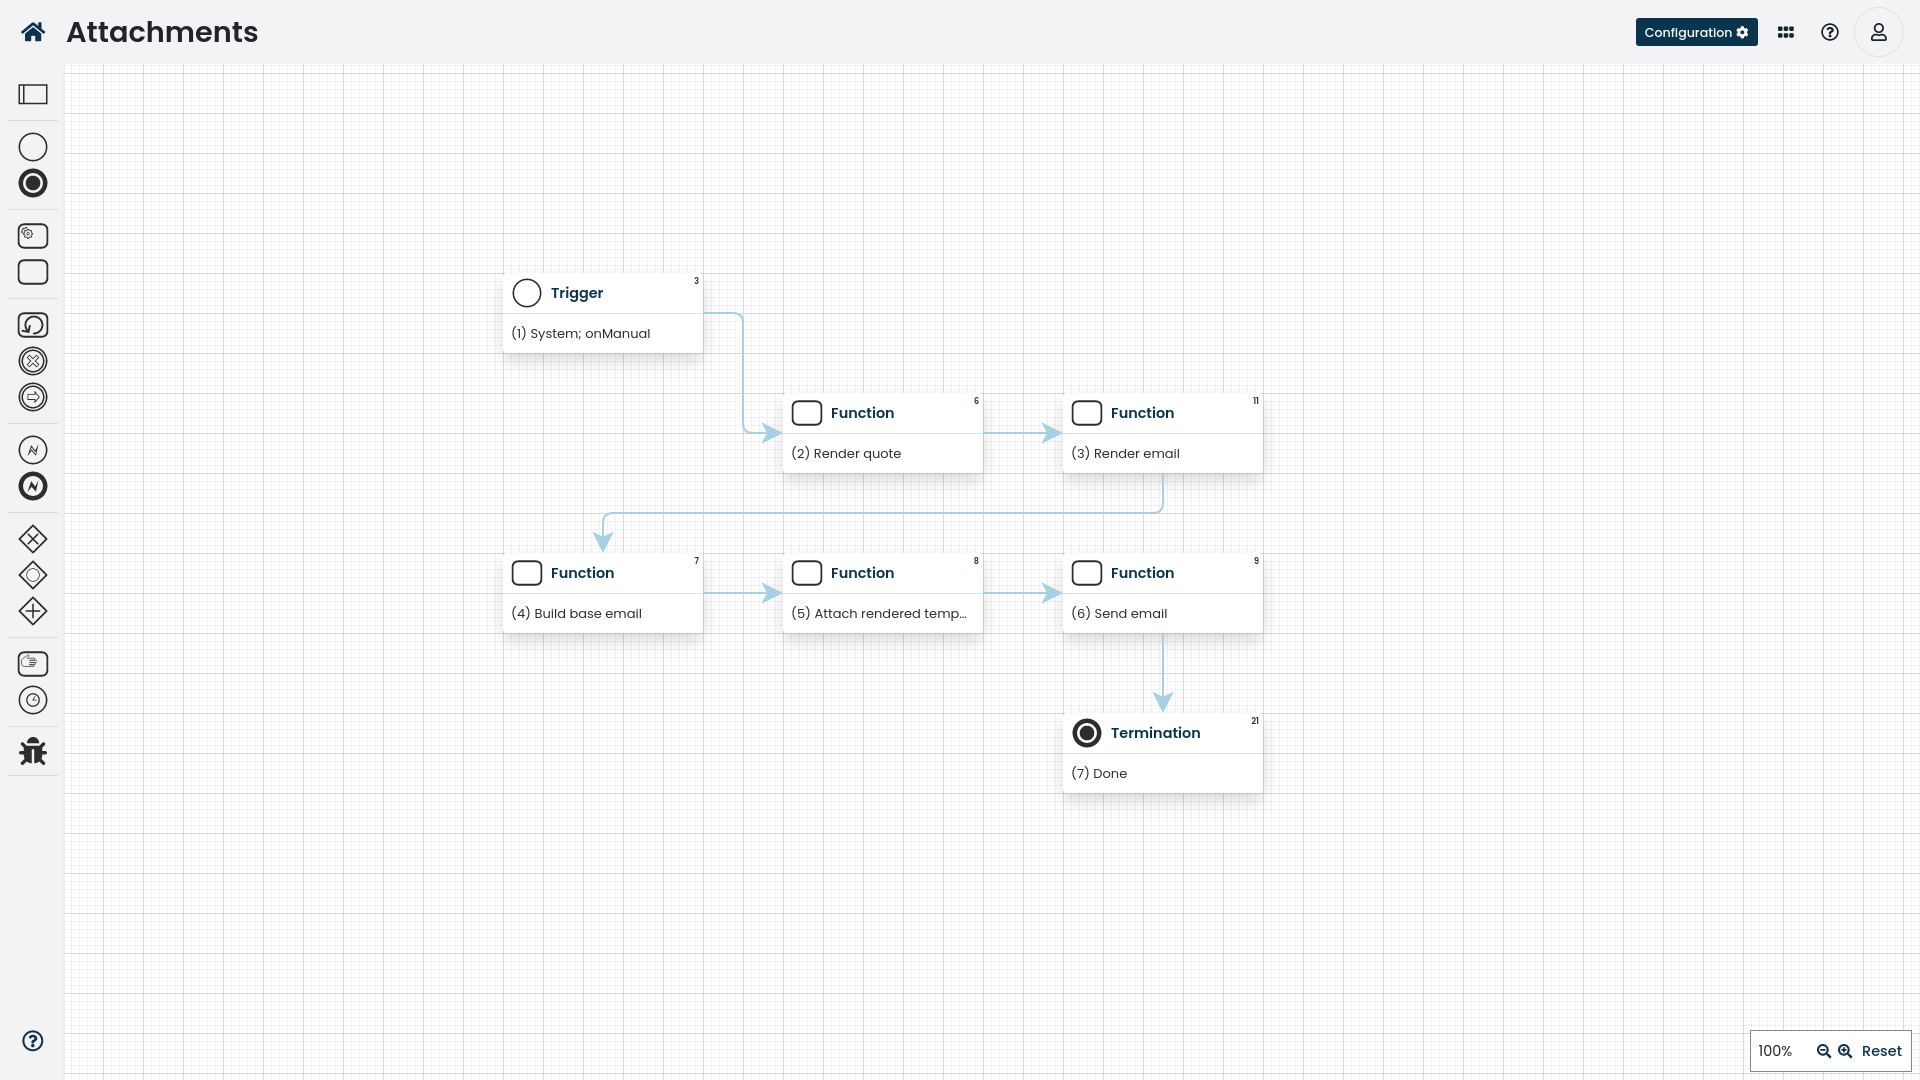Screen dimensions: 1920x1080
Task: Click the trigger node icon
Action: [x=527, y=293]
